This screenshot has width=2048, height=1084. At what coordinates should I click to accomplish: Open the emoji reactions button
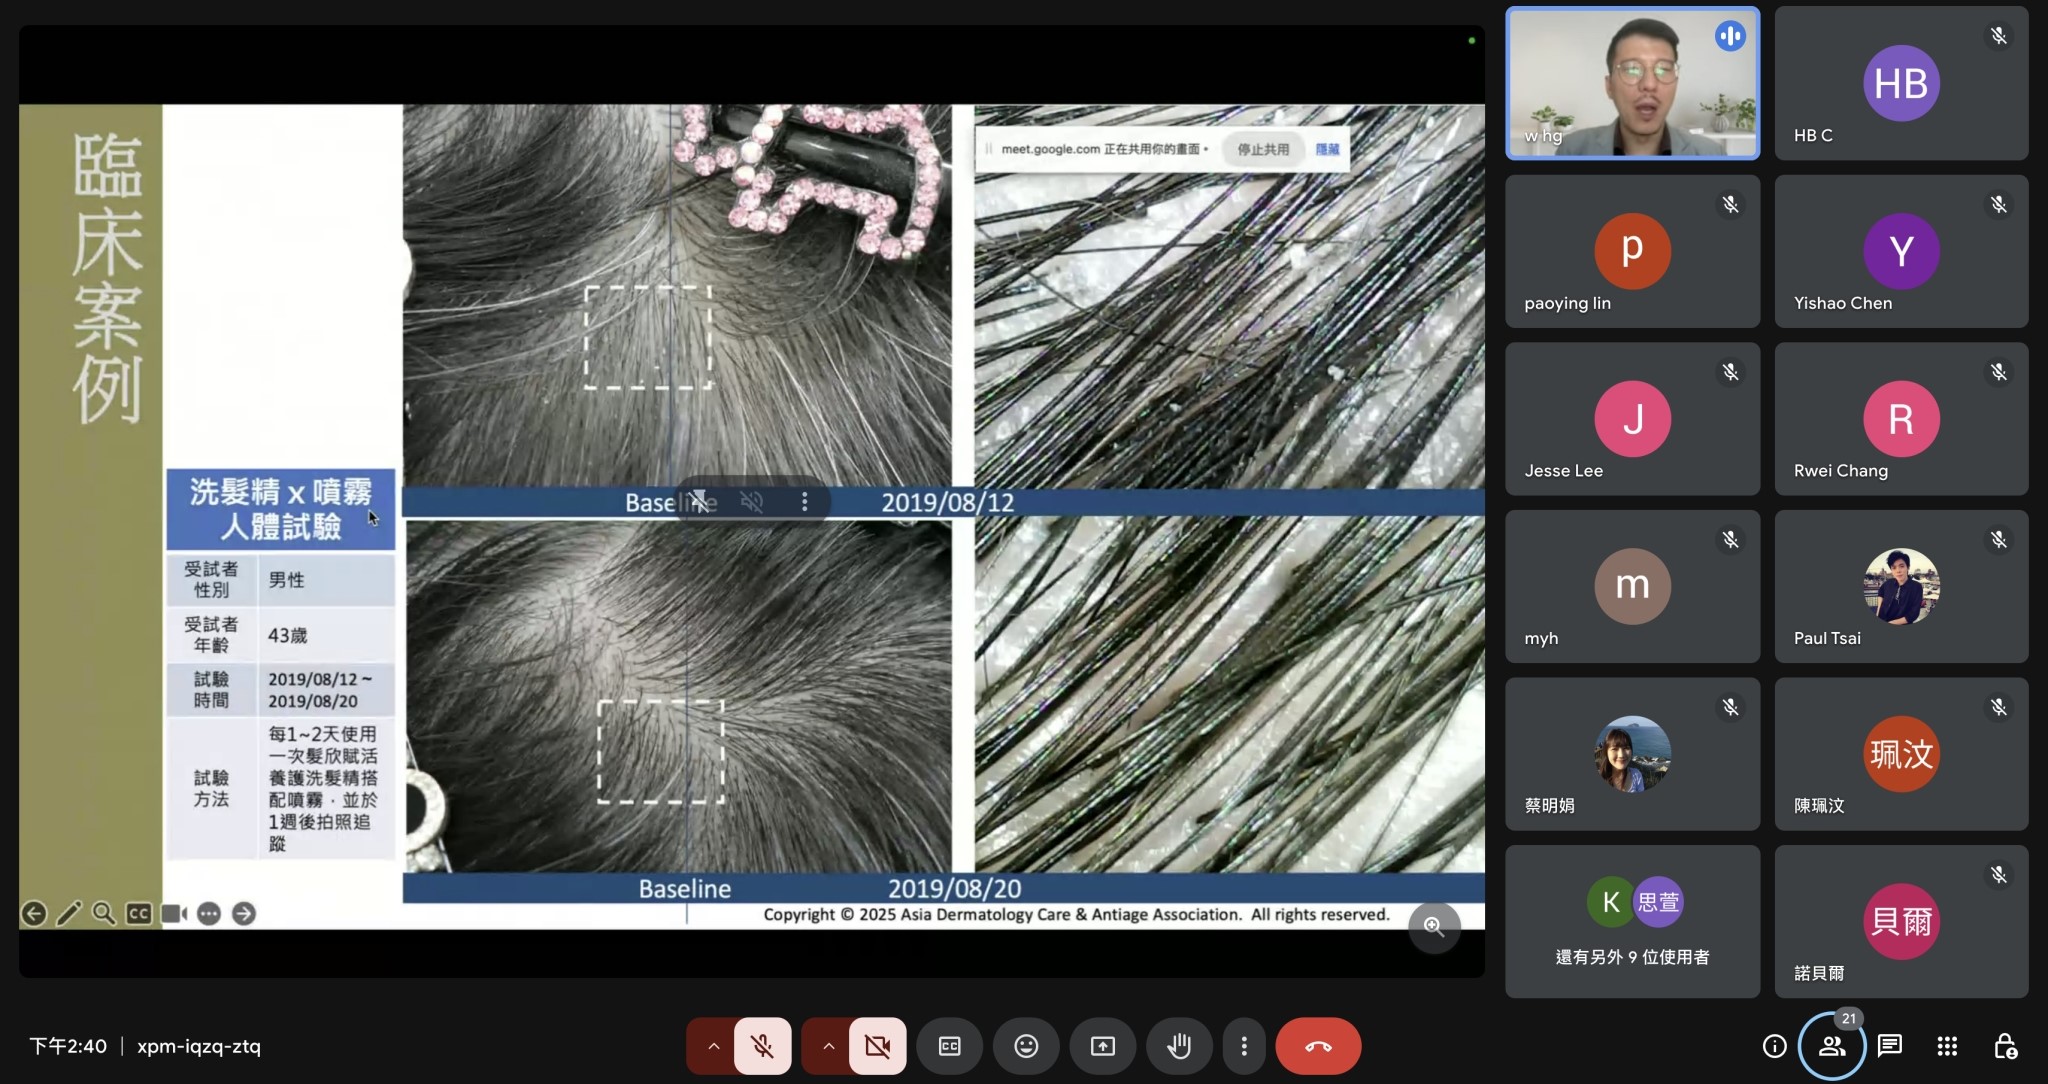point(1026,1046)
